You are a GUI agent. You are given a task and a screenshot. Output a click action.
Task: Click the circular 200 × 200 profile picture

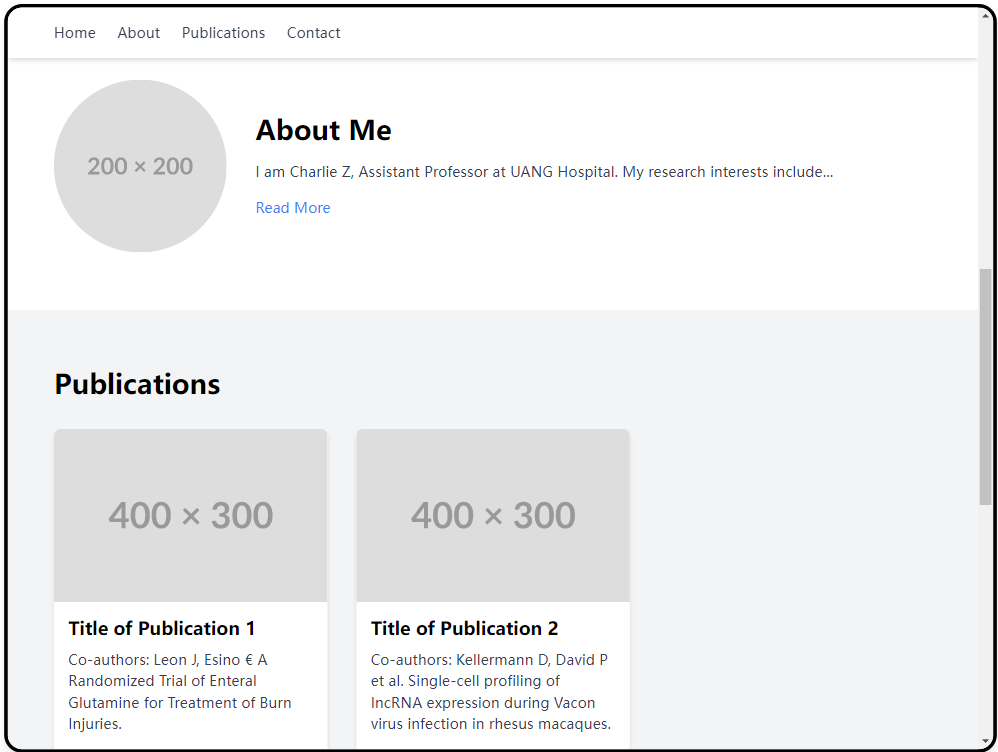tap(140, 166)
